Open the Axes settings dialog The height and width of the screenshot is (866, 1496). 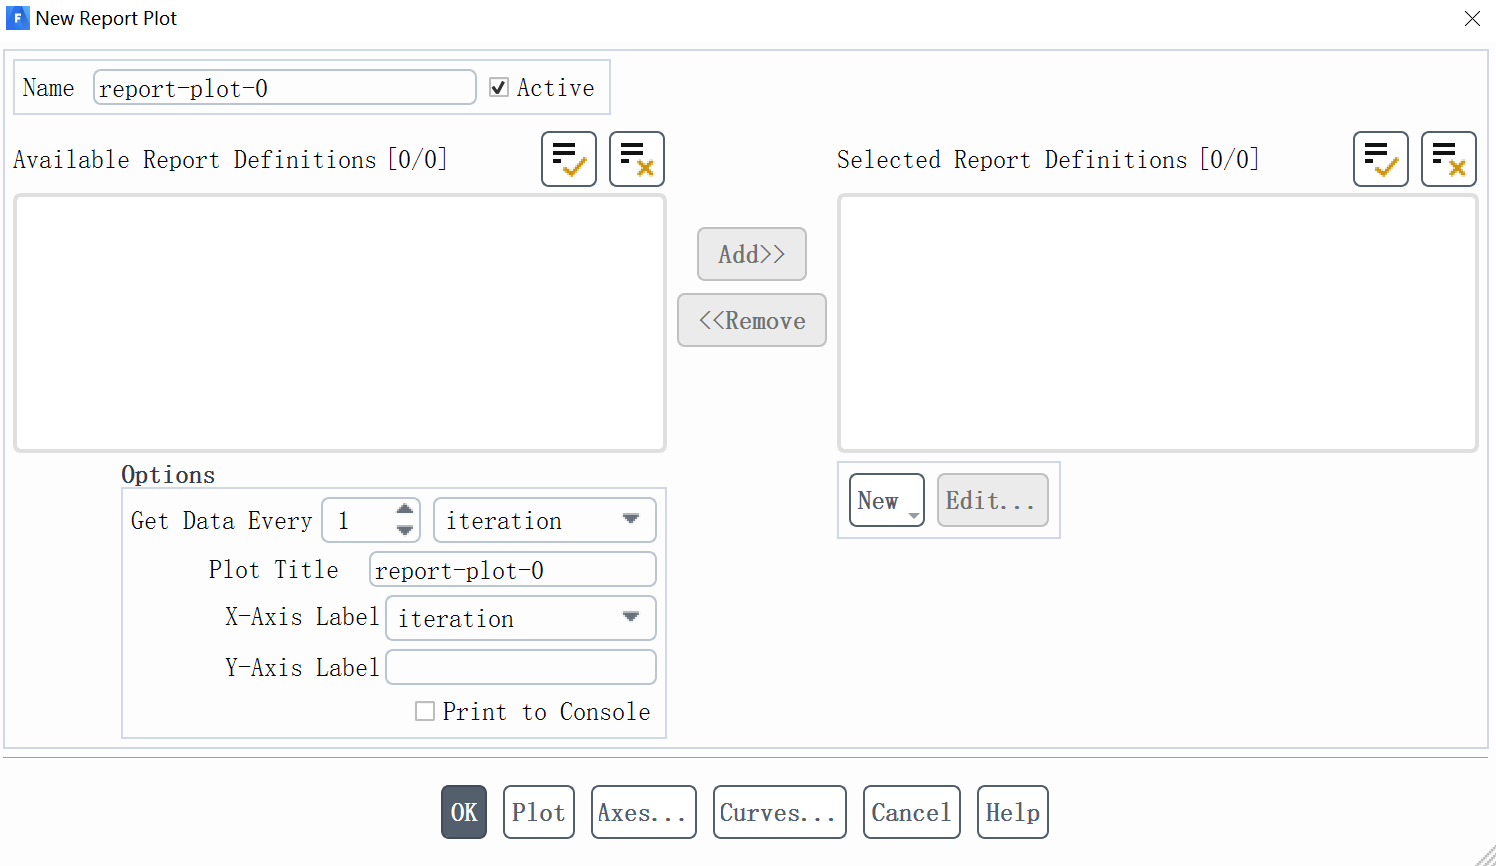(643, 812)
